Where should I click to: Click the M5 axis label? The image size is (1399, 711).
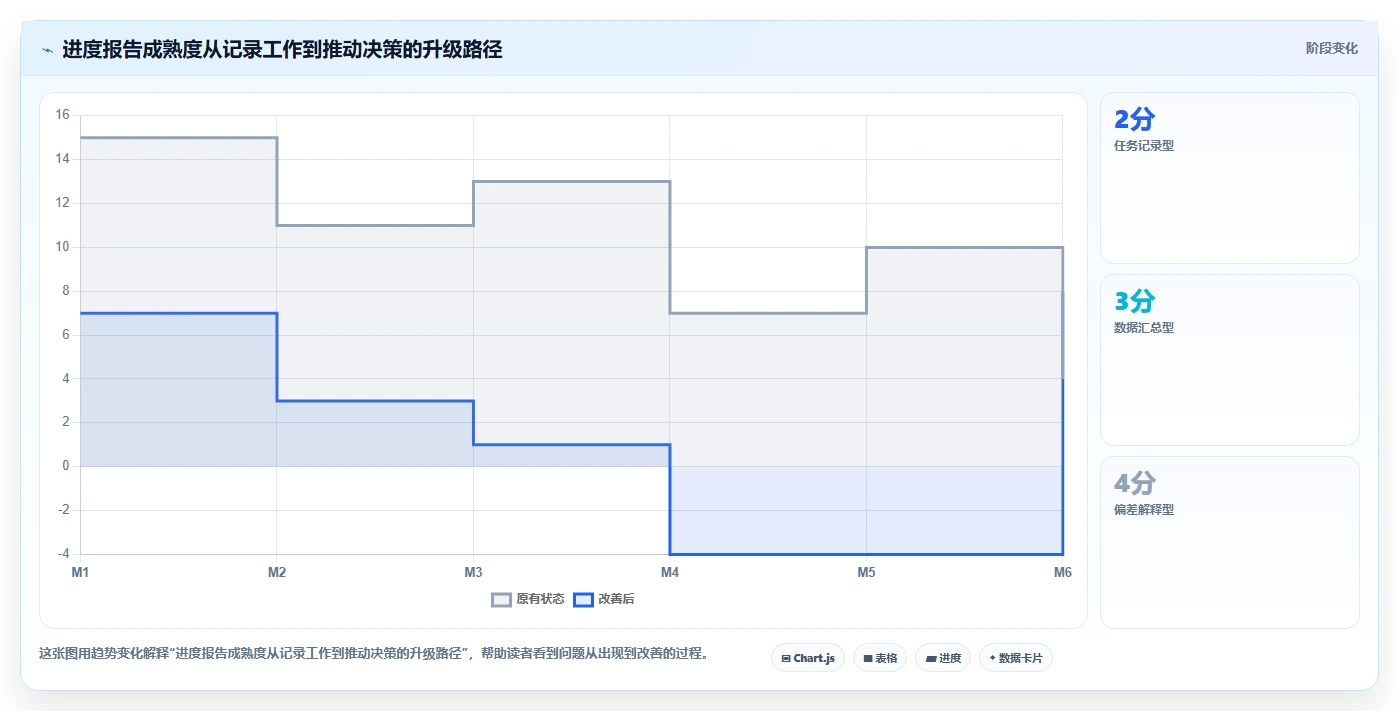tap(866, 573)
